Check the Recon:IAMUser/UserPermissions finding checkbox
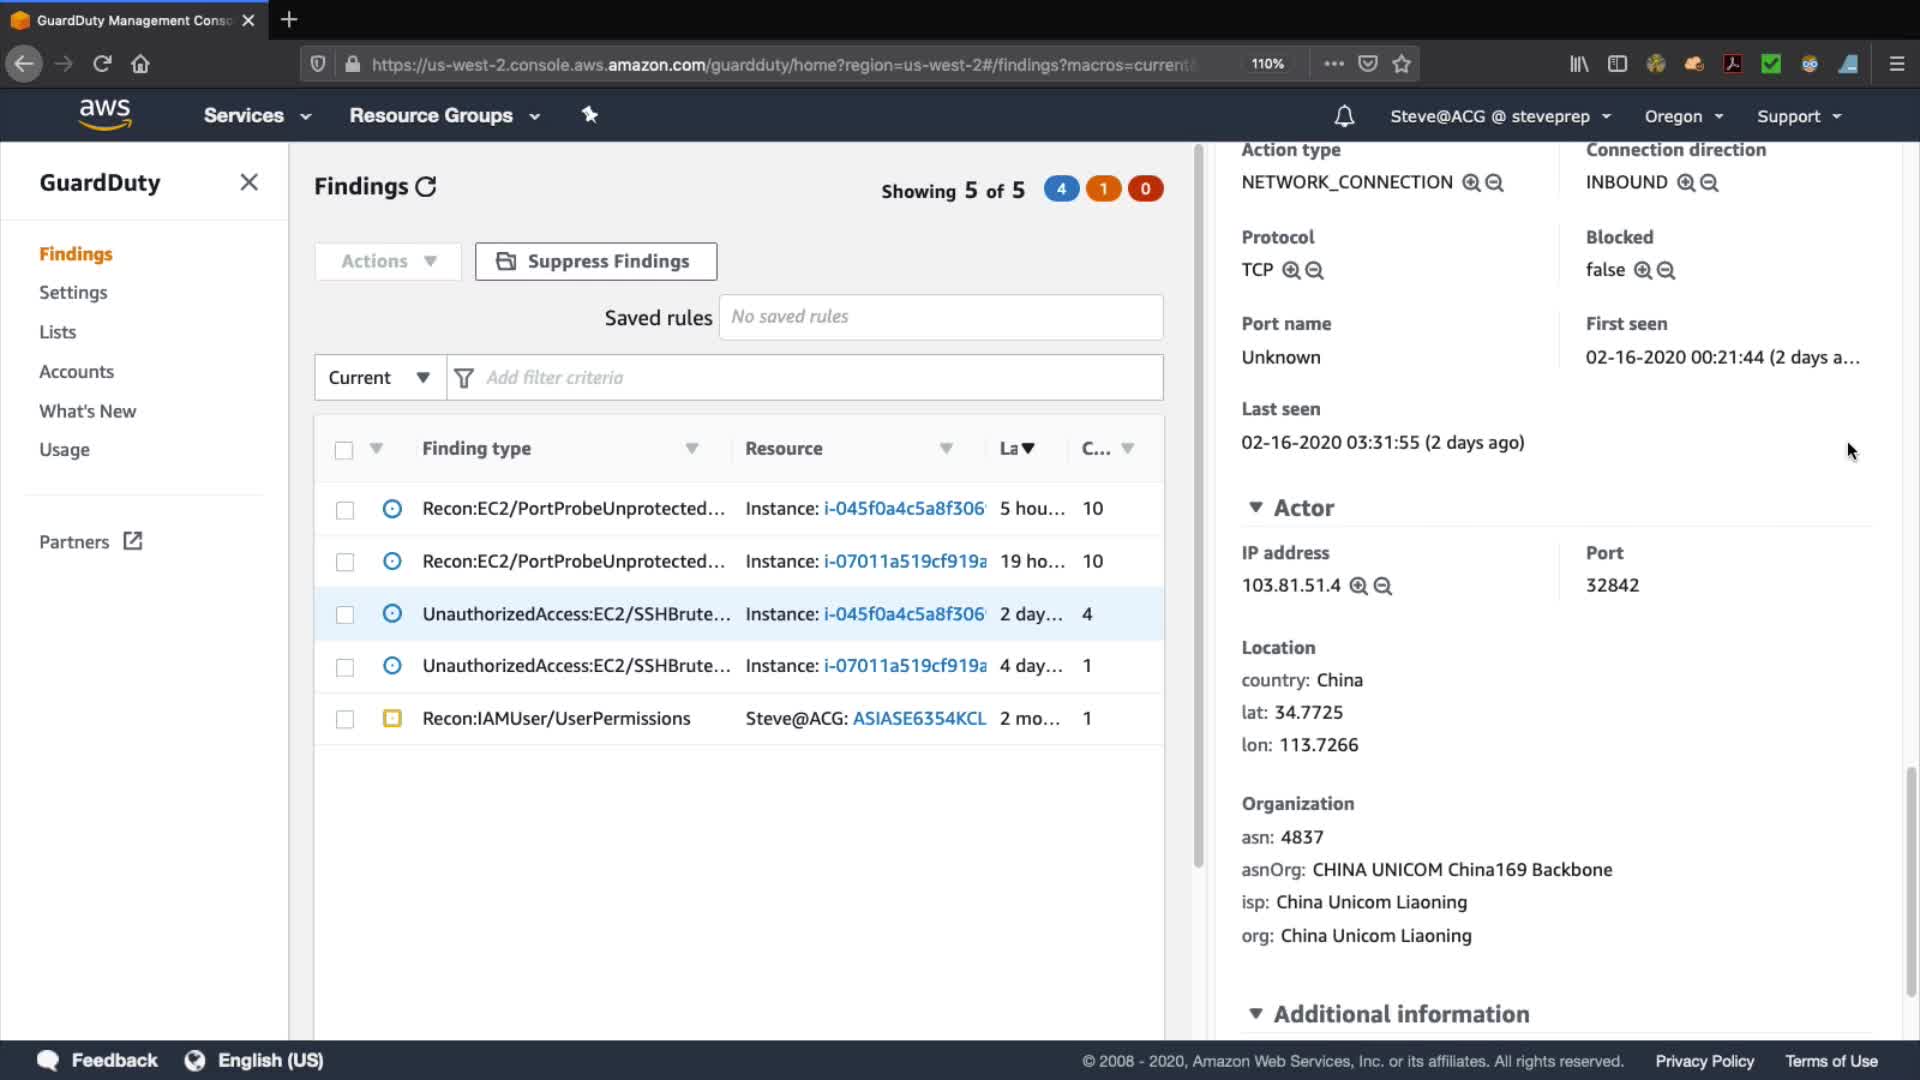Screen dimensions: 1920x1080 (x=345, y=719)
